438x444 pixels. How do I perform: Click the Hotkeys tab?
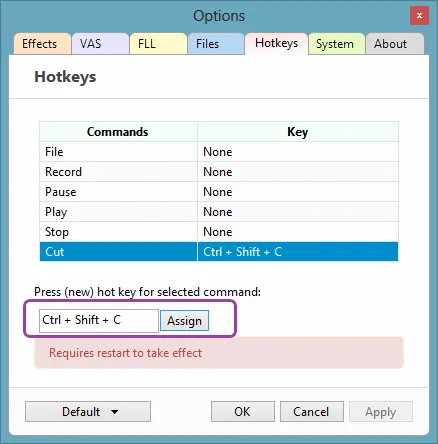(276, 43)
